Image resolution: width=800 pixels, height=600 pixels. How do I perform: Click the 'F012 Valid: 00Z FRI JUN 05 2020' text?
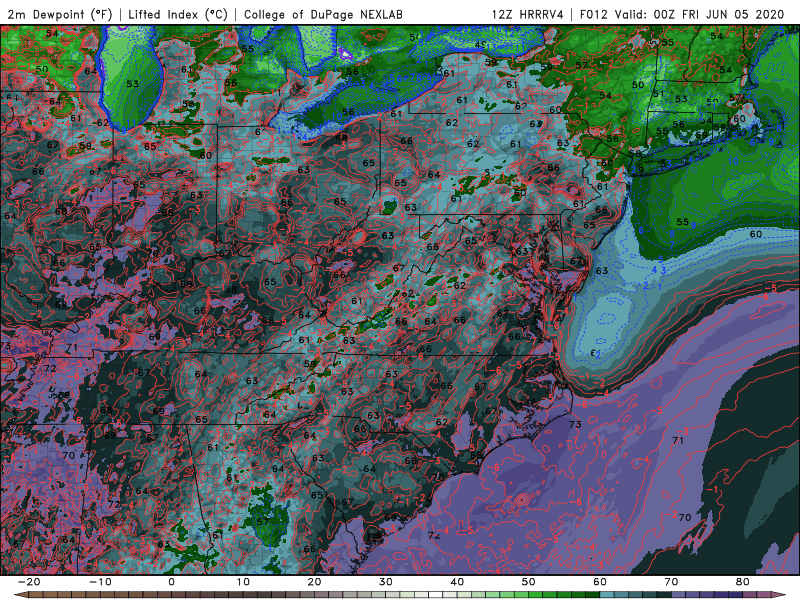pos(682,14)
